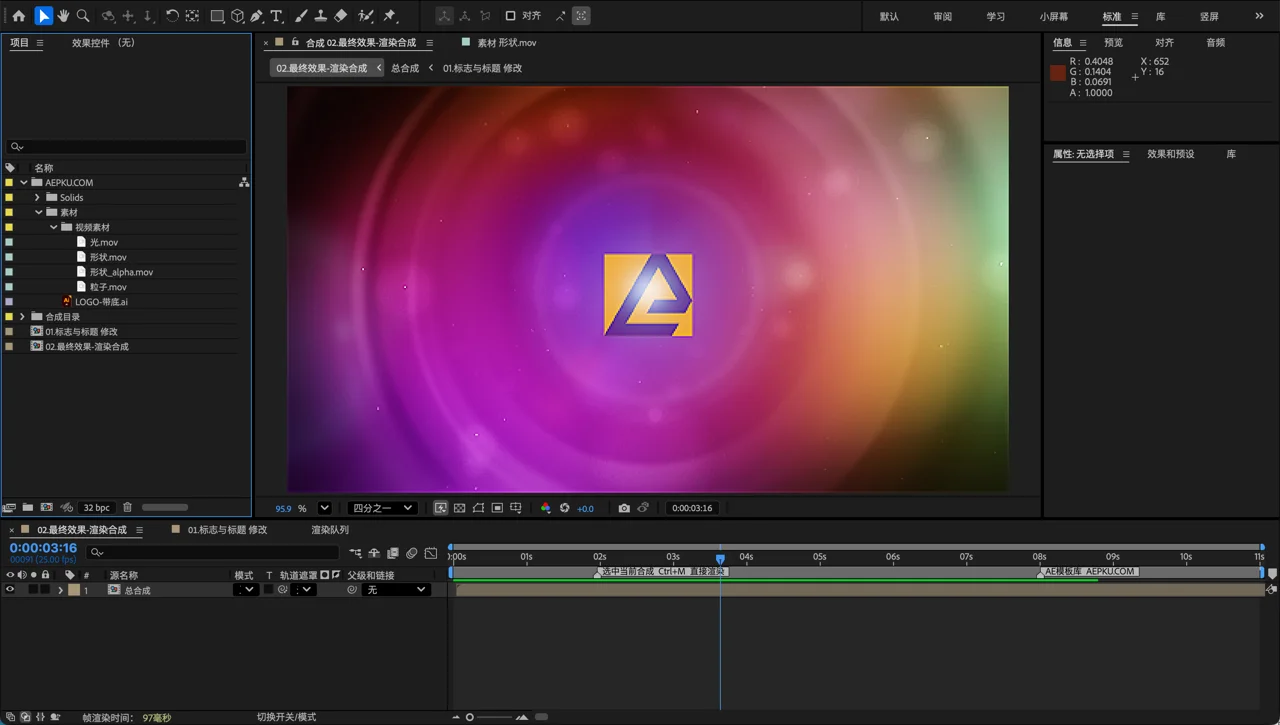
Task: Switch to the 渲染队列 tab
Action: pos(330,530)
